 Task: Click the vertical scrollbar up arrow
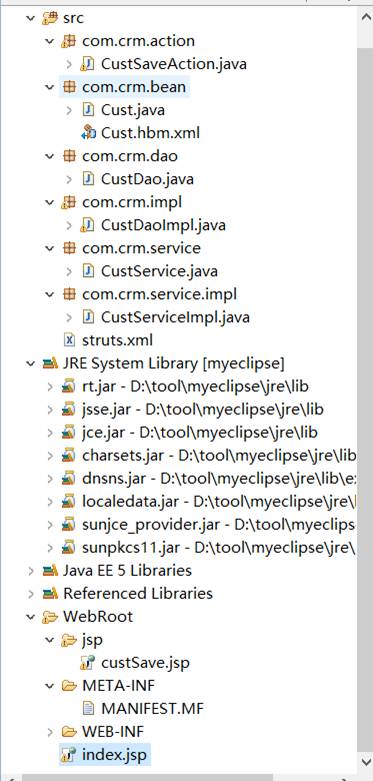click(365, 16)
